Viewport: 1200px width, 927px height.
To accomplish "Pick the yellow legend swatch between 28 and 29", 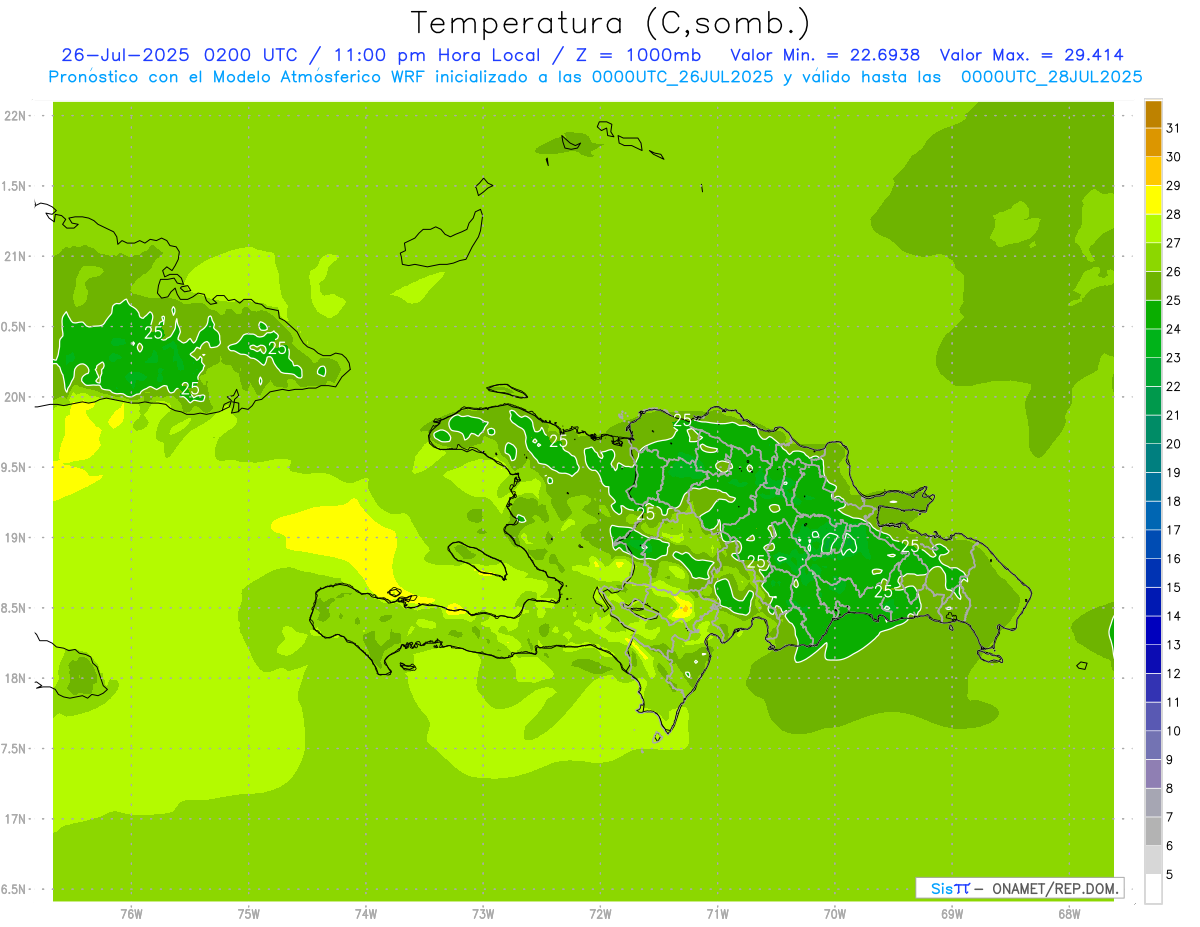I will click(1153, 200).
